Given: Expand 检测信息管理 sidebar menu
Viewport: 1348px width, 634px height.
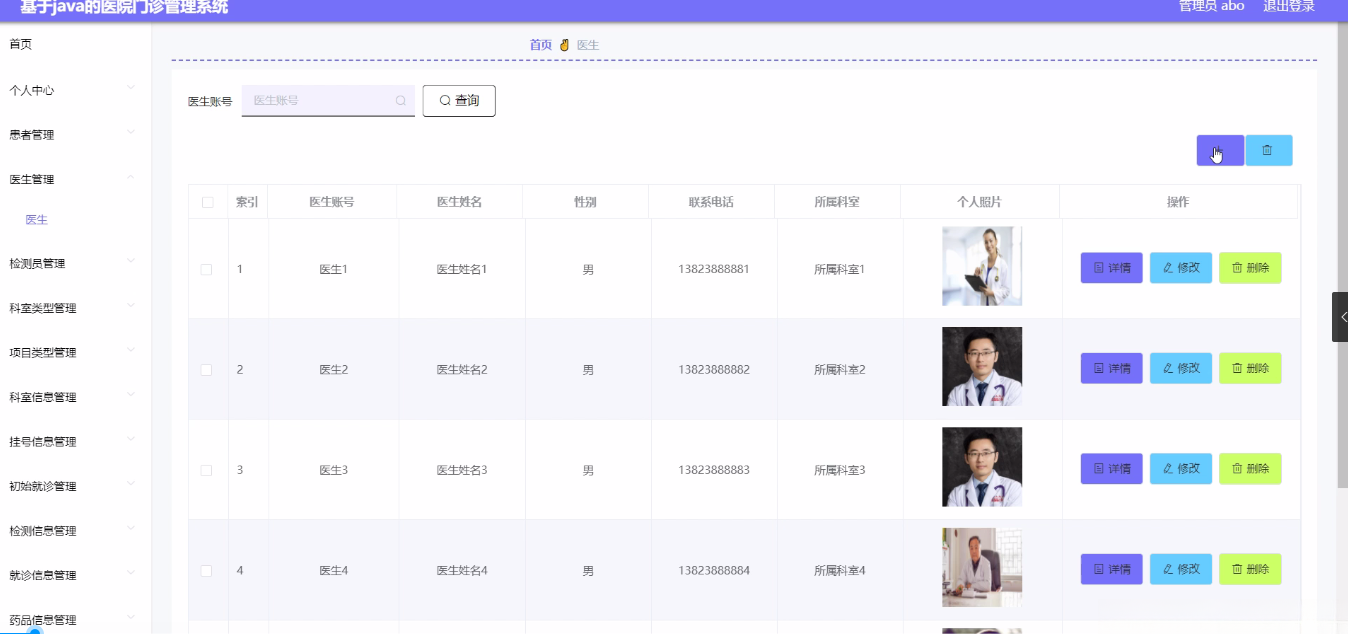Looking at the screenshot, I should click(x=75, y=531).
